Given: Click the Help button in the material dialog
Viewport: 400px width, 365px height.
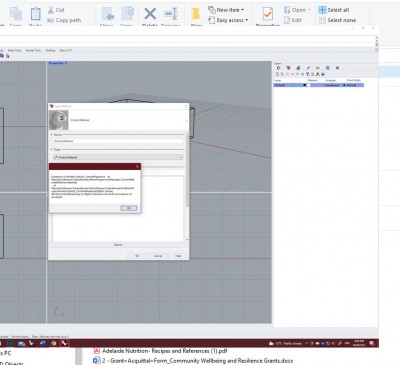Looking at the screenshot, I should click(x=178, y=256).
